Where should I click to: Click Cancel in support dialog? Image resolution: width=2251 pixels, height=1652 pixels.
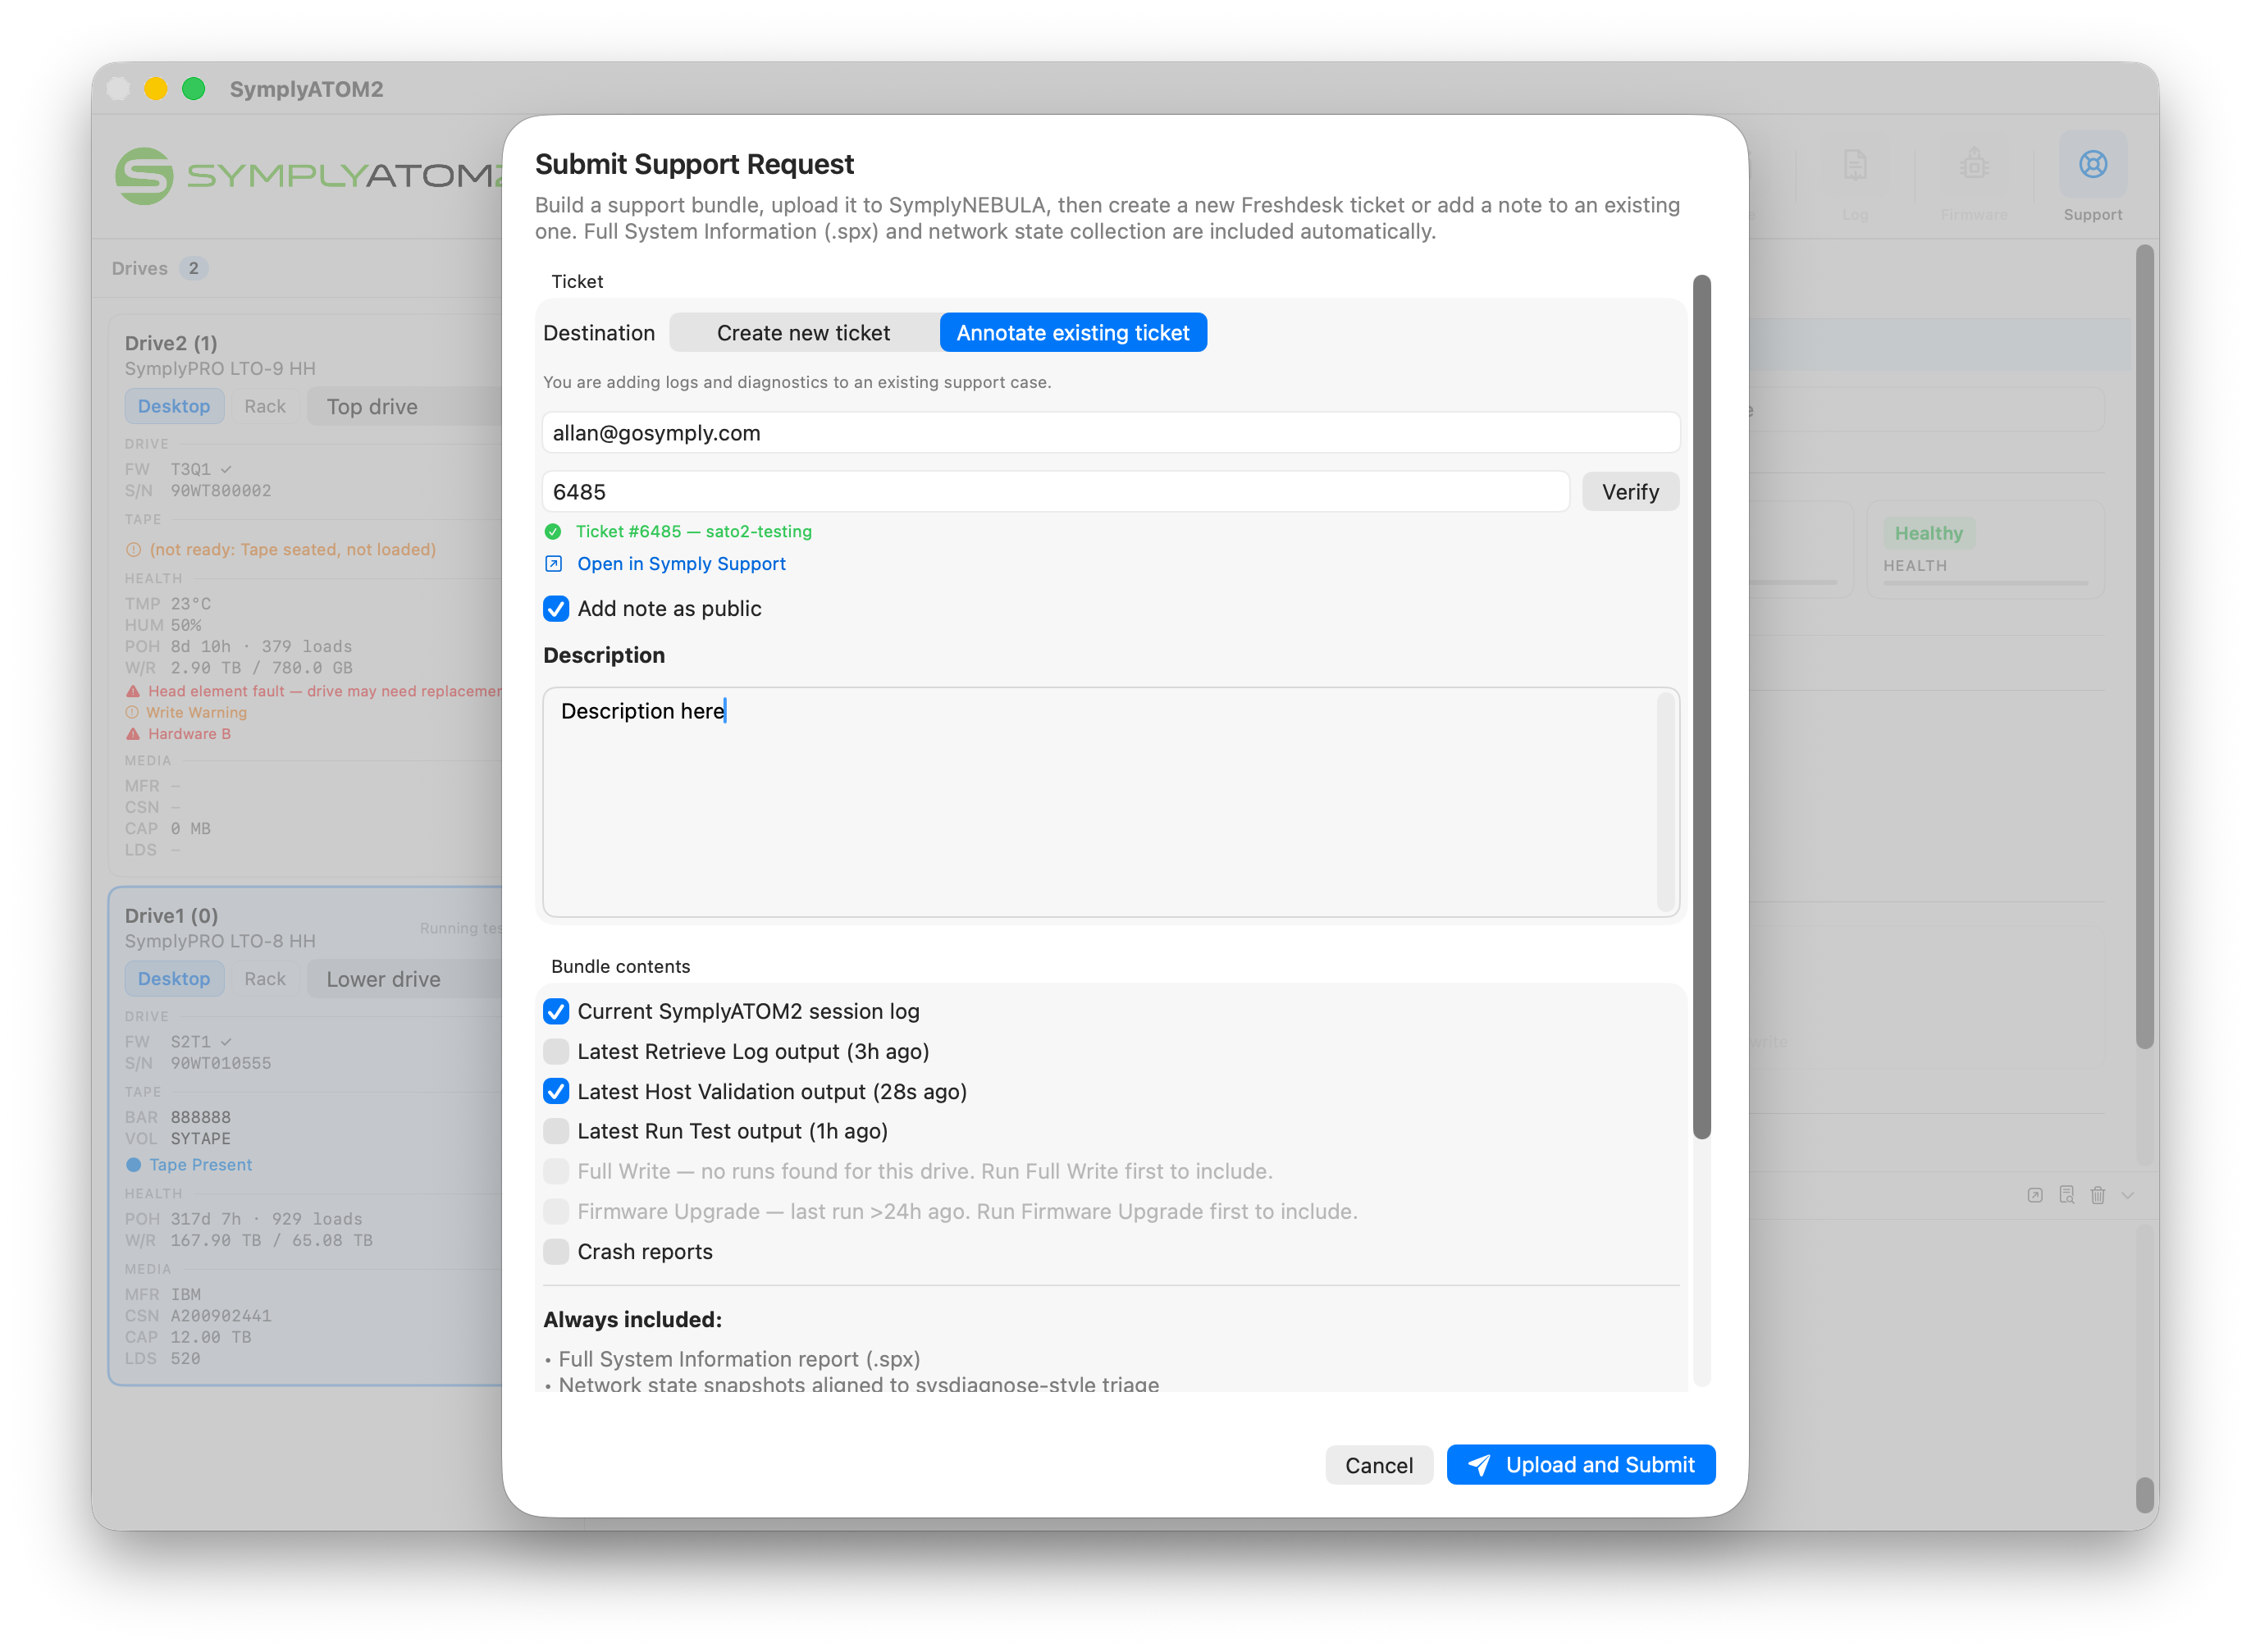1378,1465
